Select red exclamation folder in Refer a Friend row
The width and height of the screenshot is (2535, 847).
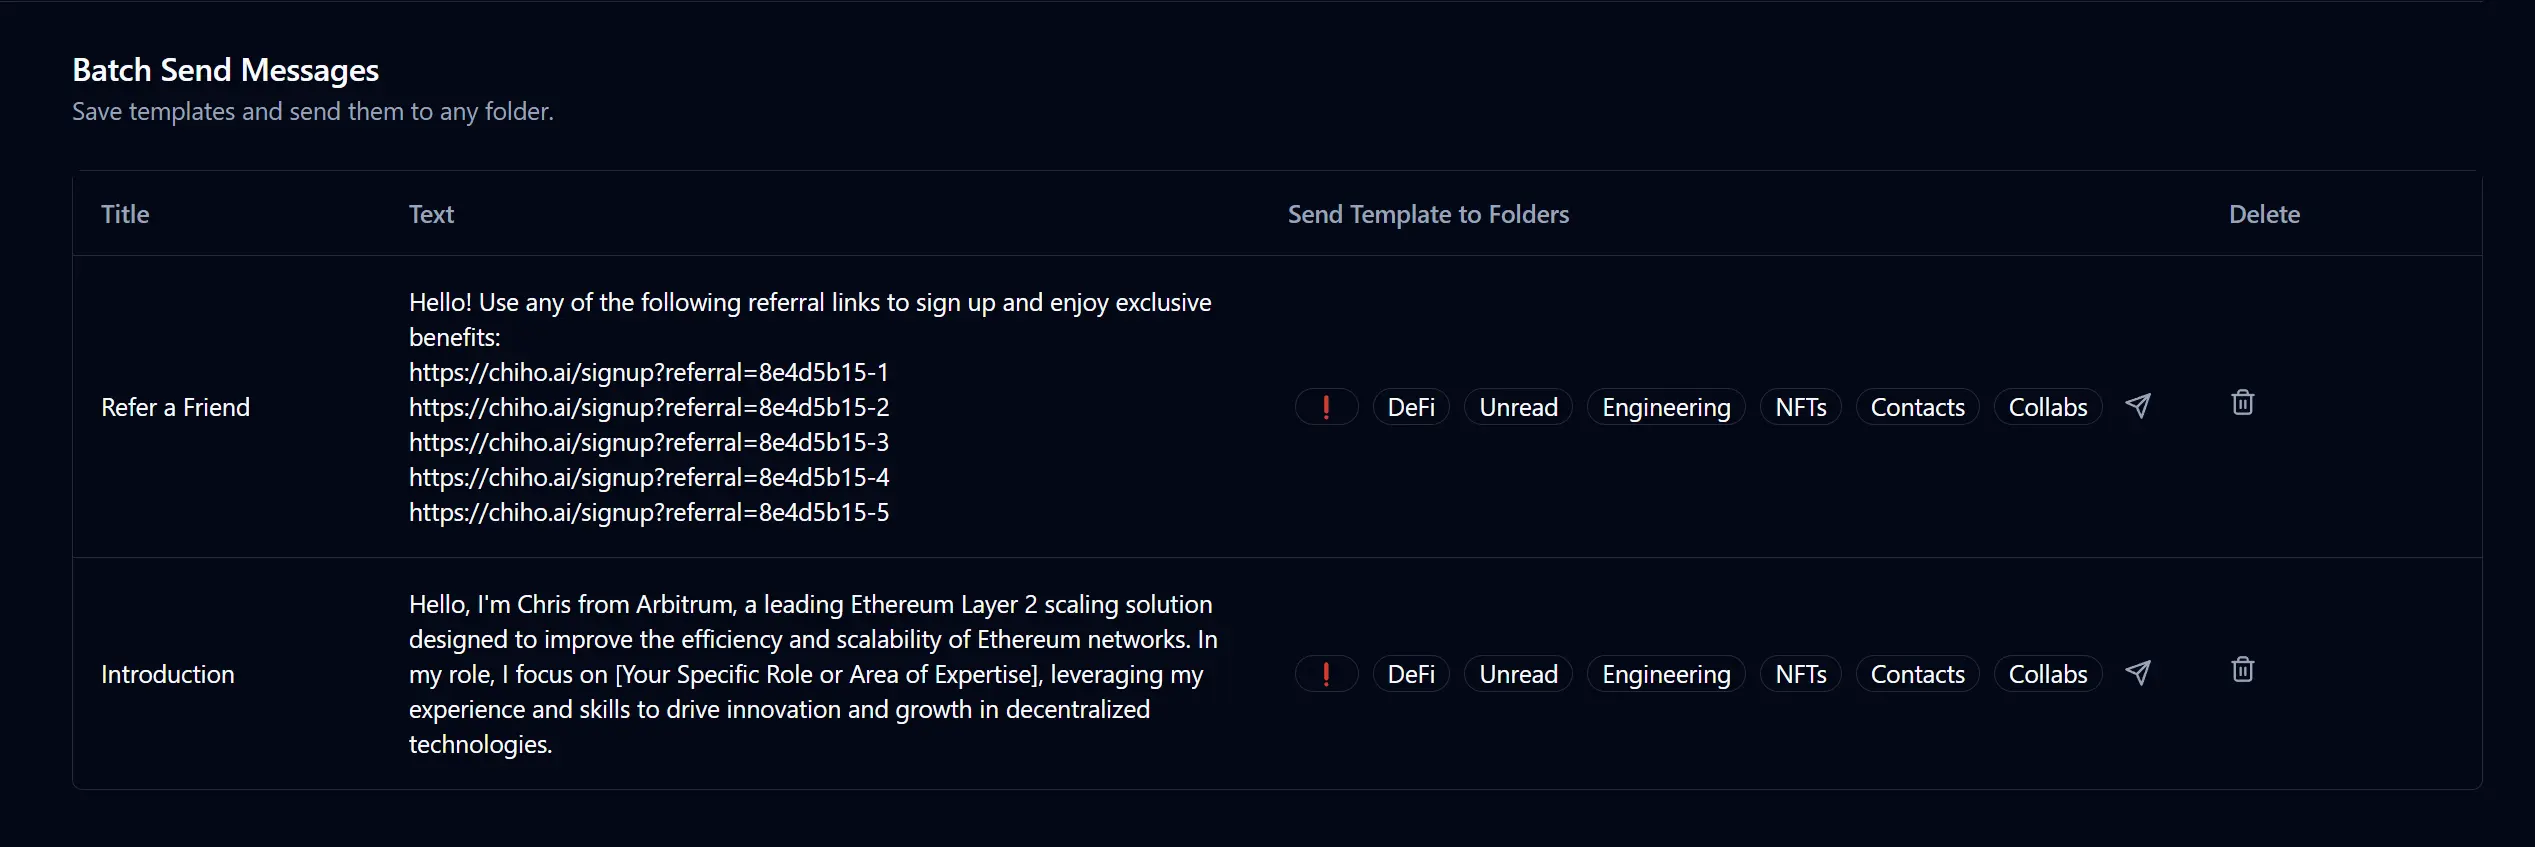pyautogui.click(x=1326, y=407)
